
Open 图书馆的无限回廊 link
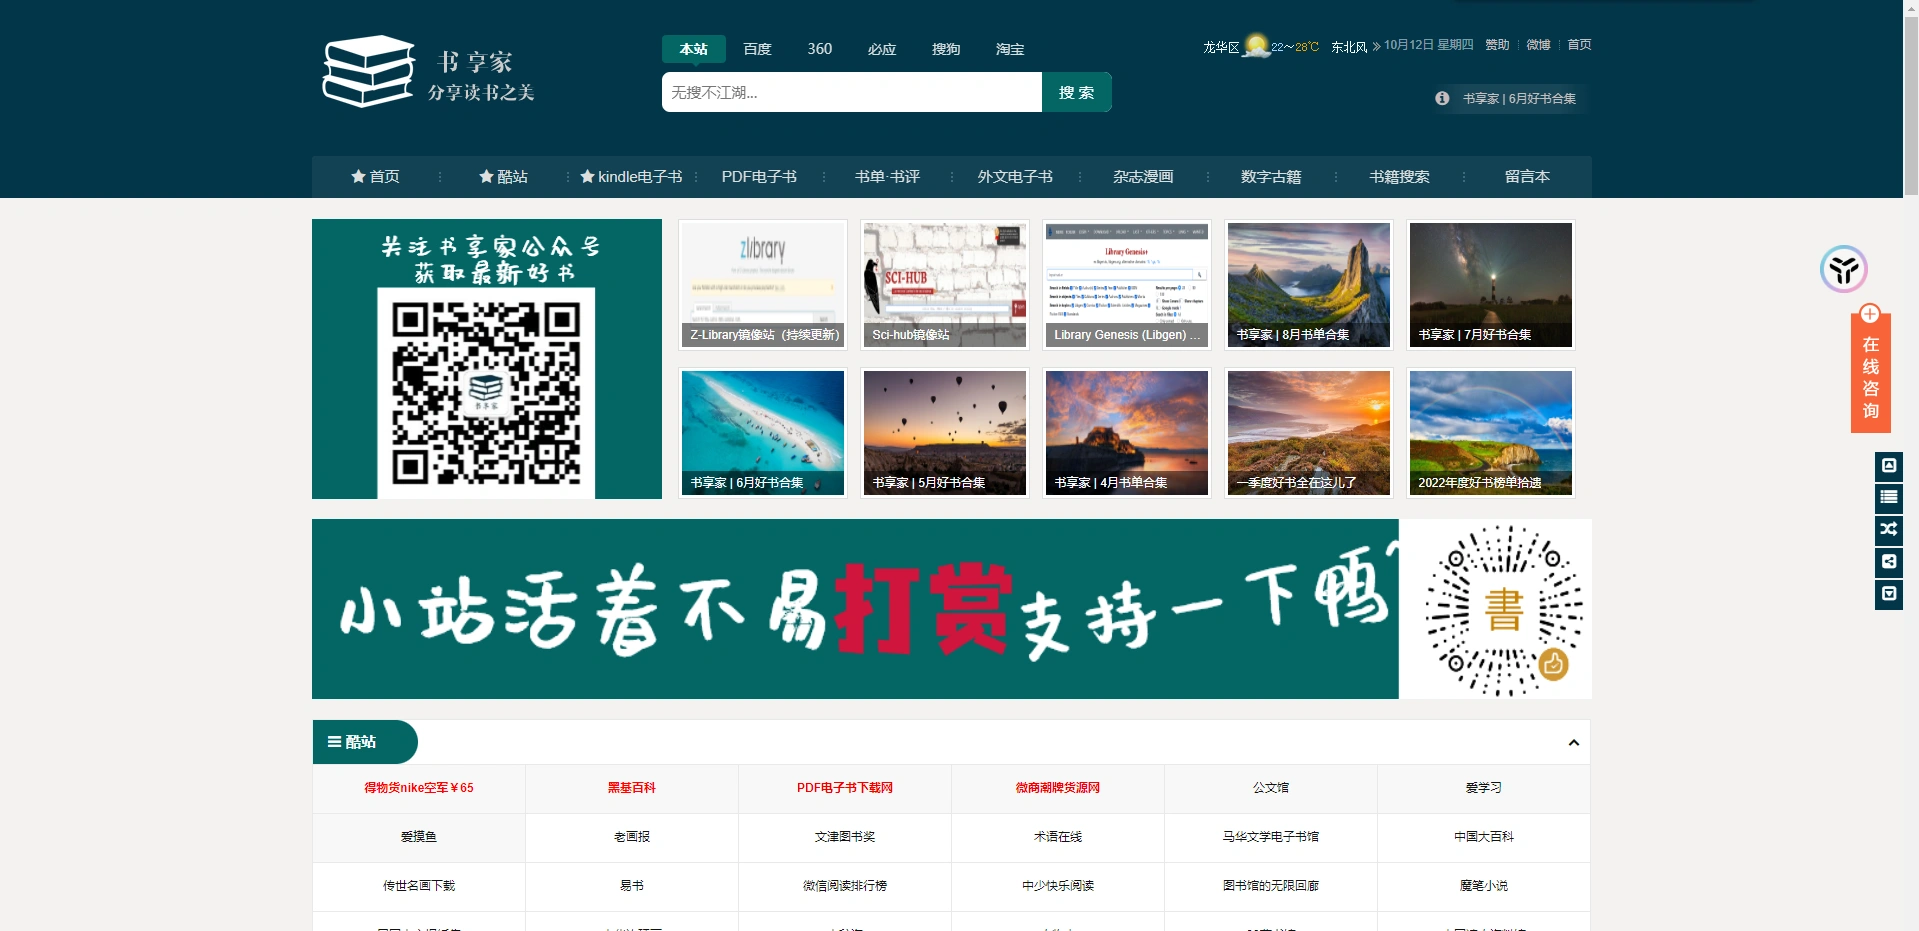click(x=1271, y=886)
